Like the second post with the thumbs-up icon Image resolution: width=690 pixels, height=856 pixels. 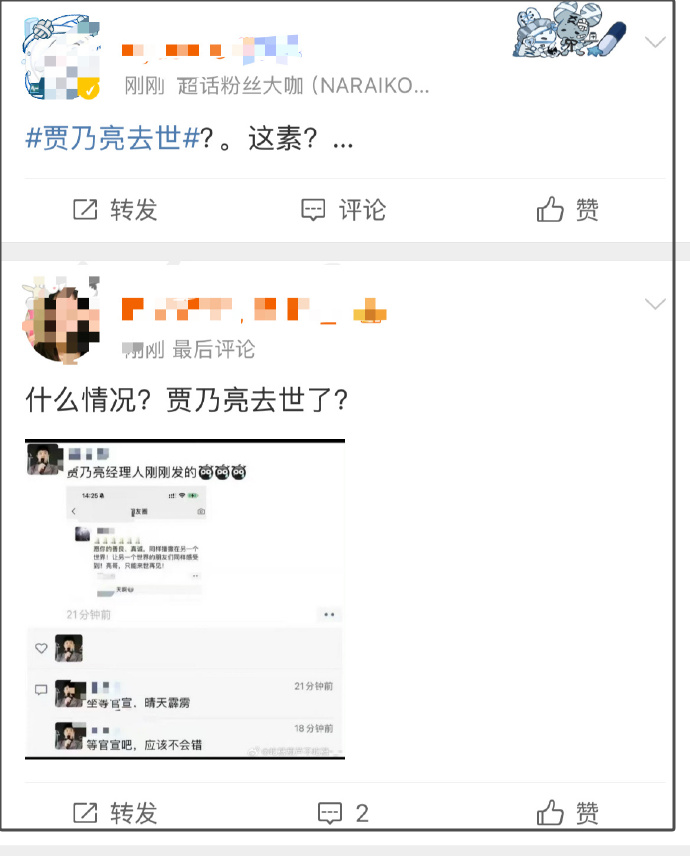pyautogui.click(x=550, y=812)
